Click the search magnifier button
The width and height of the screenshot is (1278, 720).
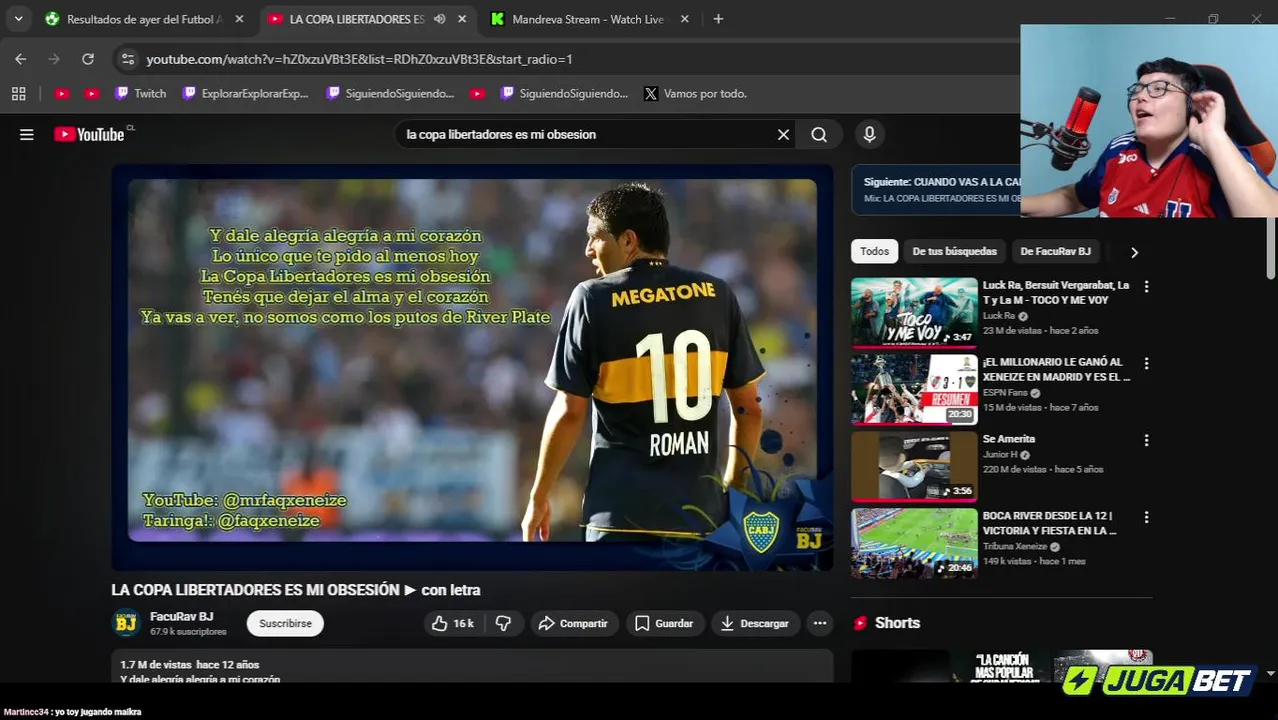(x=819, y=134)
